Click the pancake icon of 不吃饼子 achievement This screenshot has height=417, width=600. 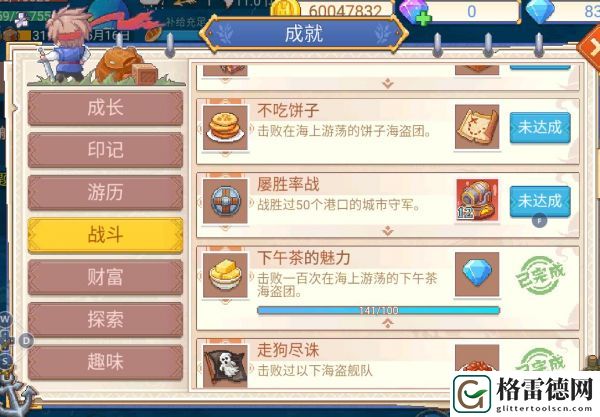225,128
